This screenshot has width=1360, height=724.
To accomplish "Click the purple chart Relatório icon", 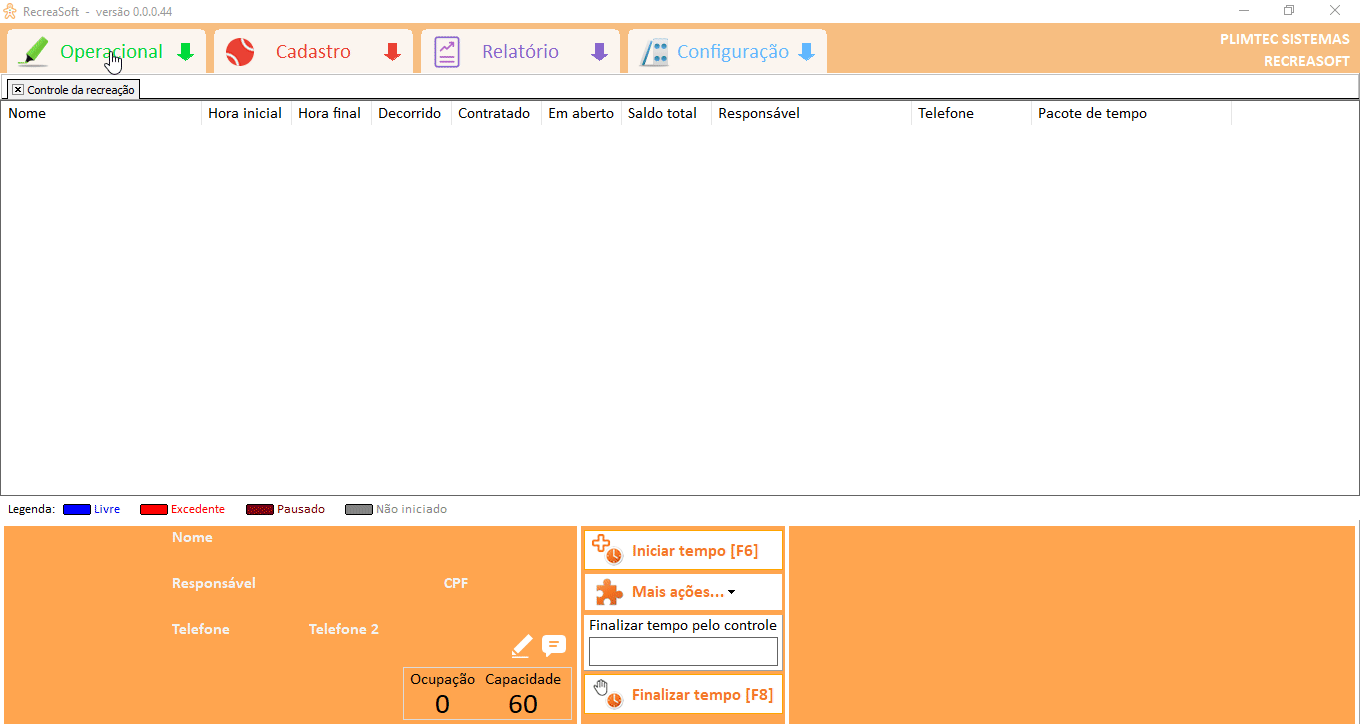I will [447, 52].
